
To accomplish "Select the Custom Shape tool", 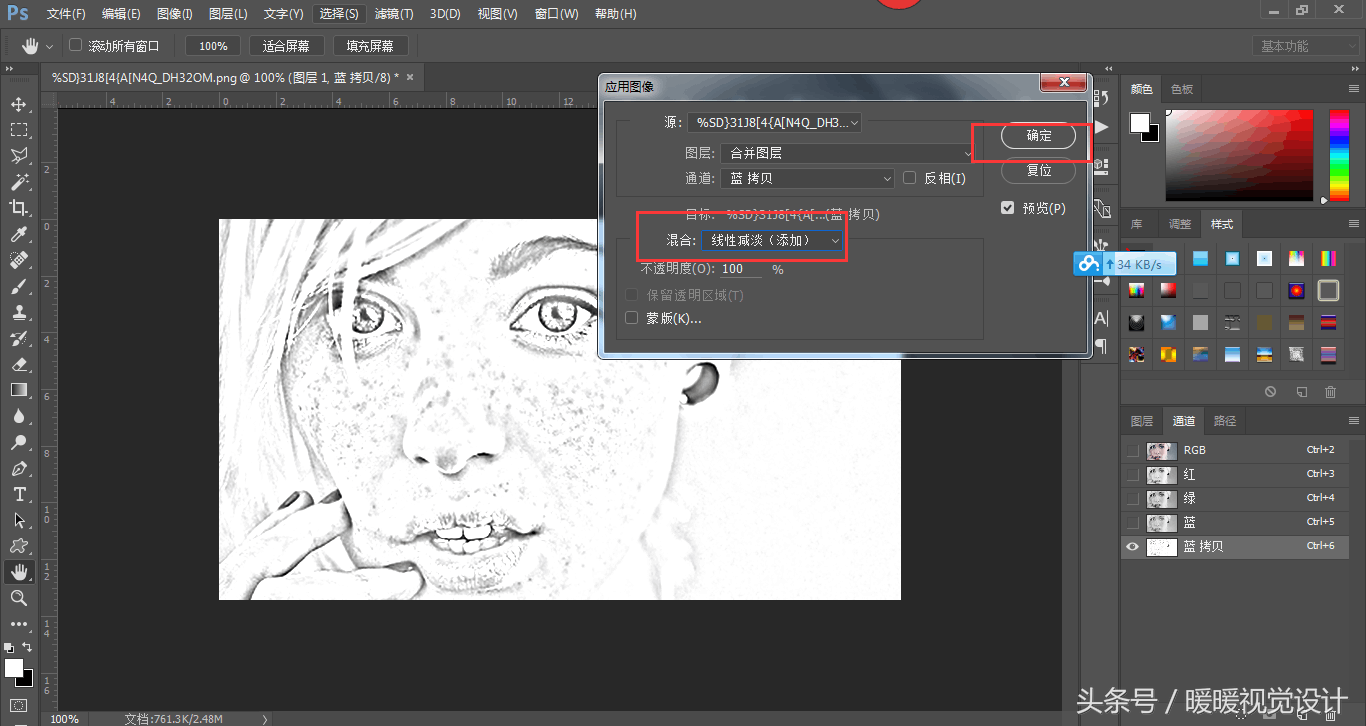I will click(x=19, y=546).
